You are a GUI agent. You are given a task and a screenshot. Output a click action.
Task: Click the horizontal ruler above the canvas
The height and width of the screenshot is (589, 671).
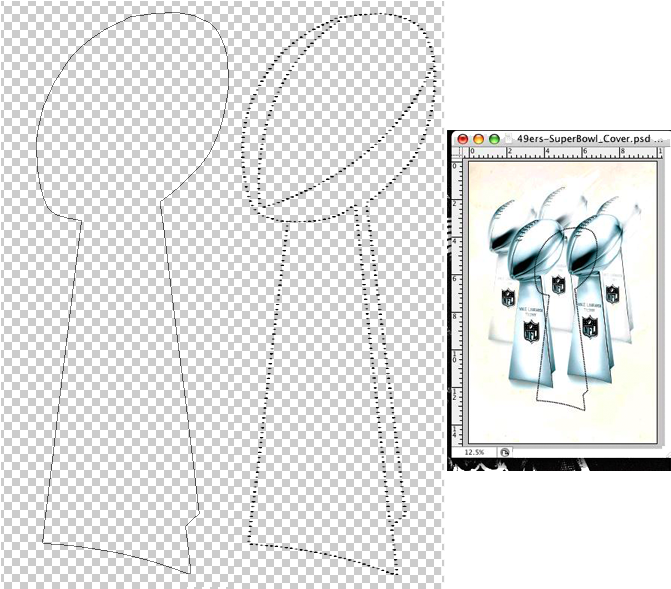[563, 152]
